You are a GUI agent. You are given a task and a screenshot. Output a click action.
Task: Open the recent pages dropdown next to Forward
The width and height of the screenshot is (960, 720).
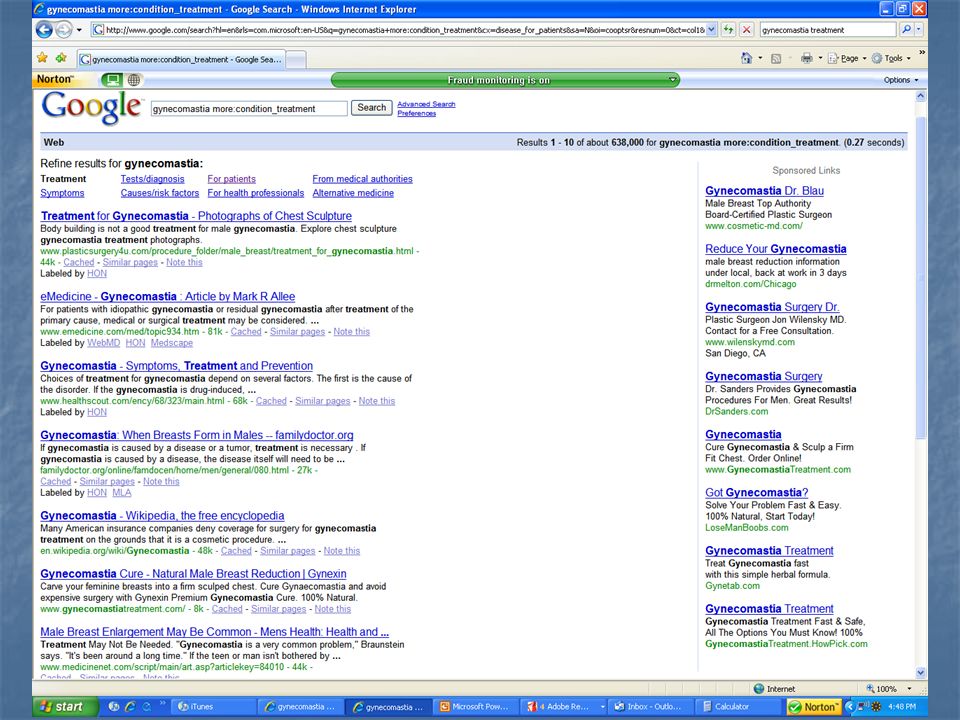pos(80,30)
